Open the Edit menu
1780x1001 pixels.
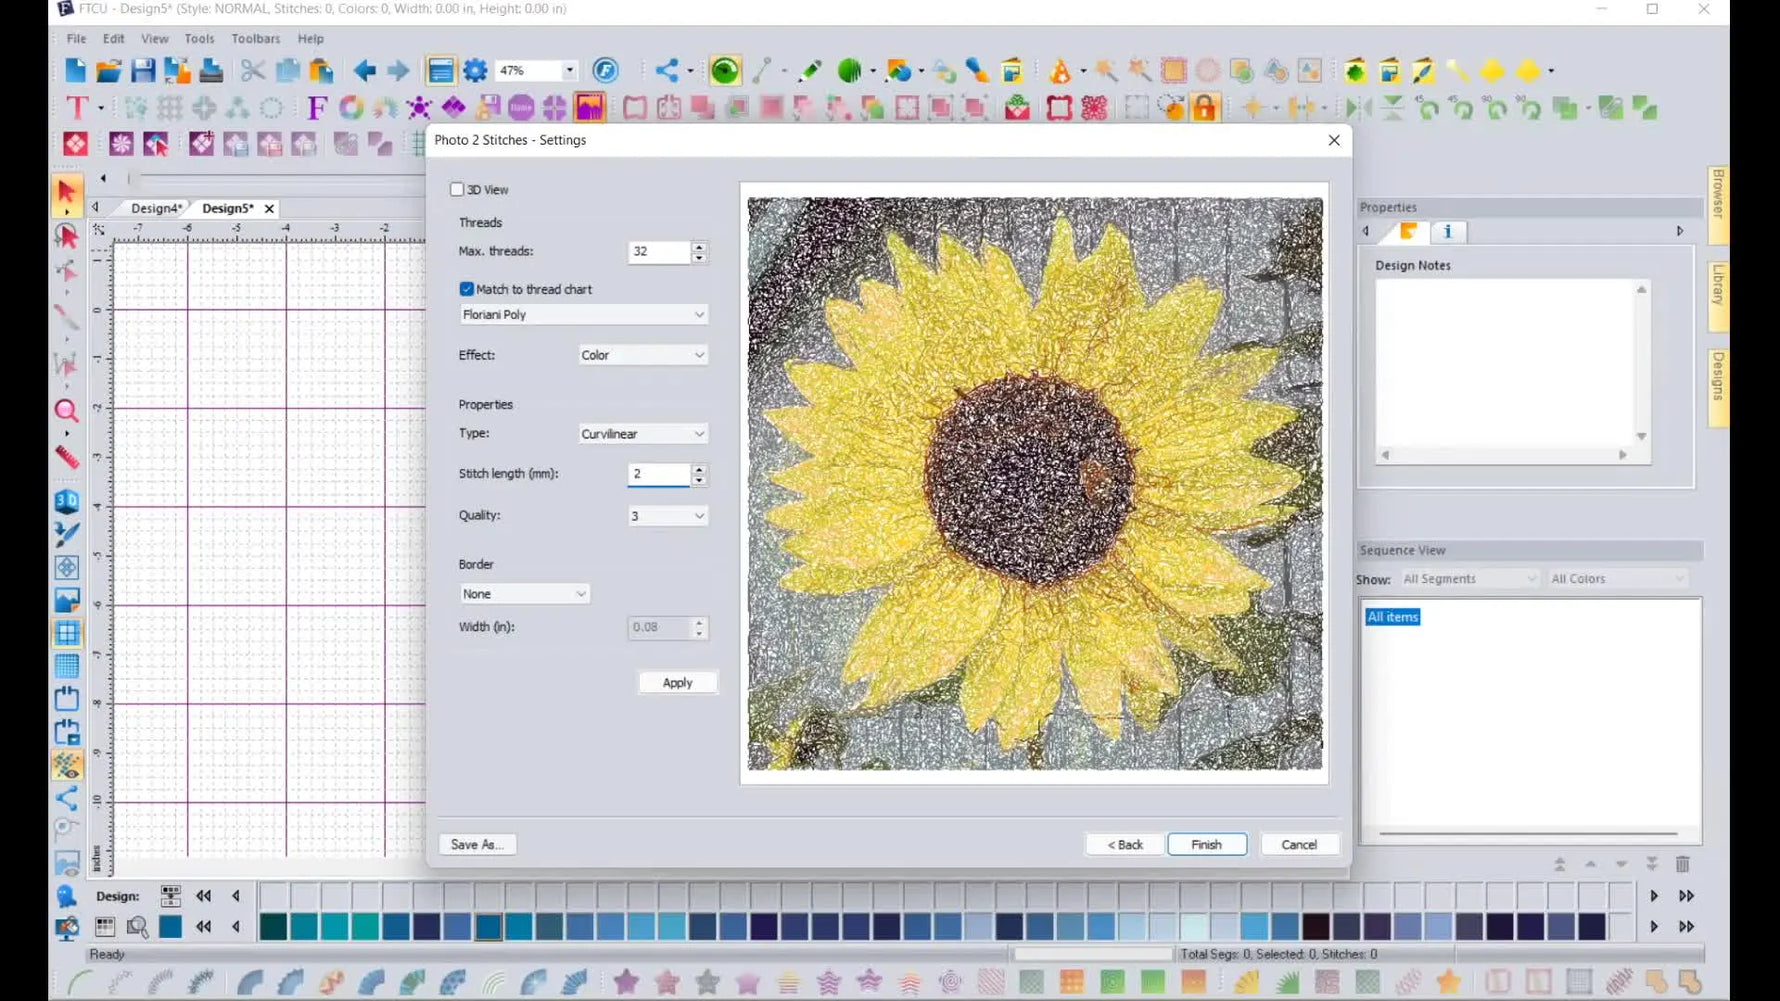click(113, 38)
